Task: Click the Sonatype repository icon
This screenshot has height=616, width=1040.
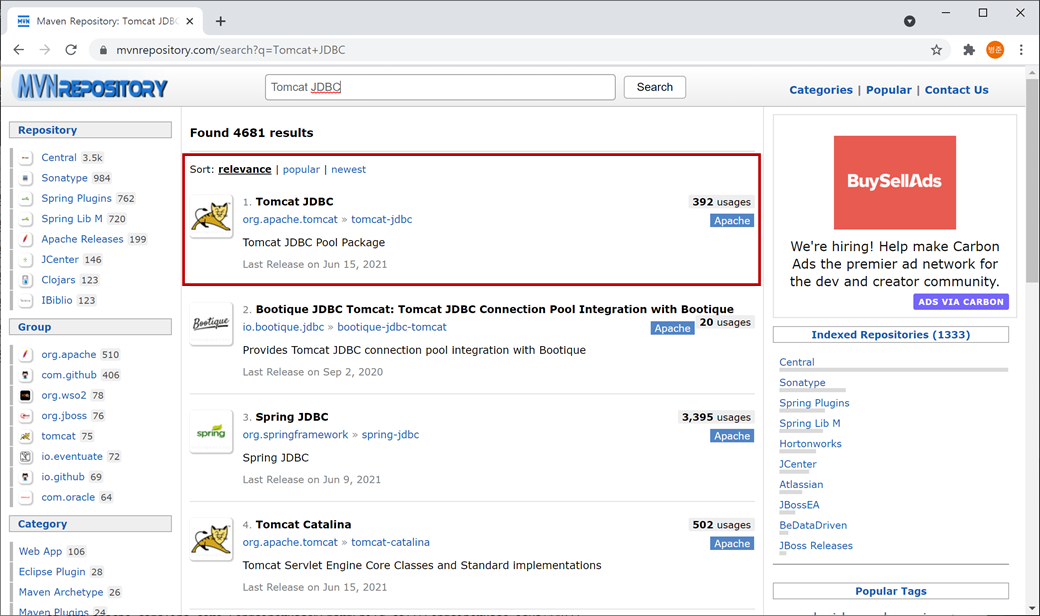Action: 25,178
